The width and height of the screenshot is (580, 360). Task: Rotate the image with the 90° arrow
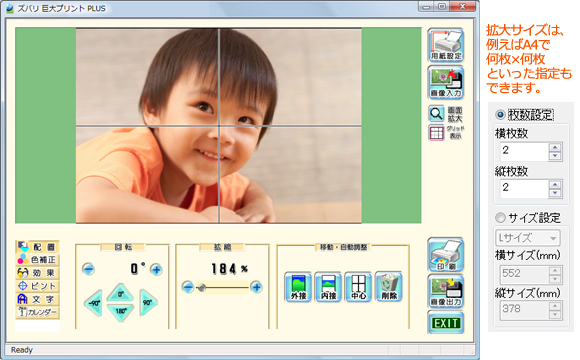[148, 302]
